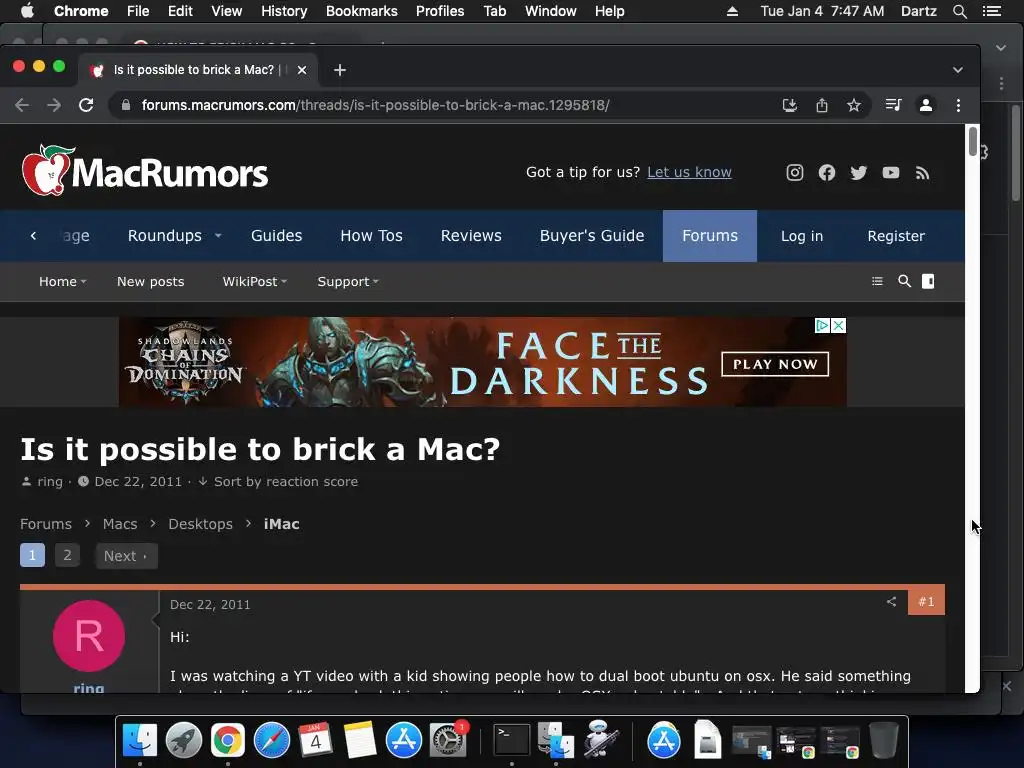Close the Shadowlands ad with X icon
1024x768 pixels.
[x=839, y=325]
